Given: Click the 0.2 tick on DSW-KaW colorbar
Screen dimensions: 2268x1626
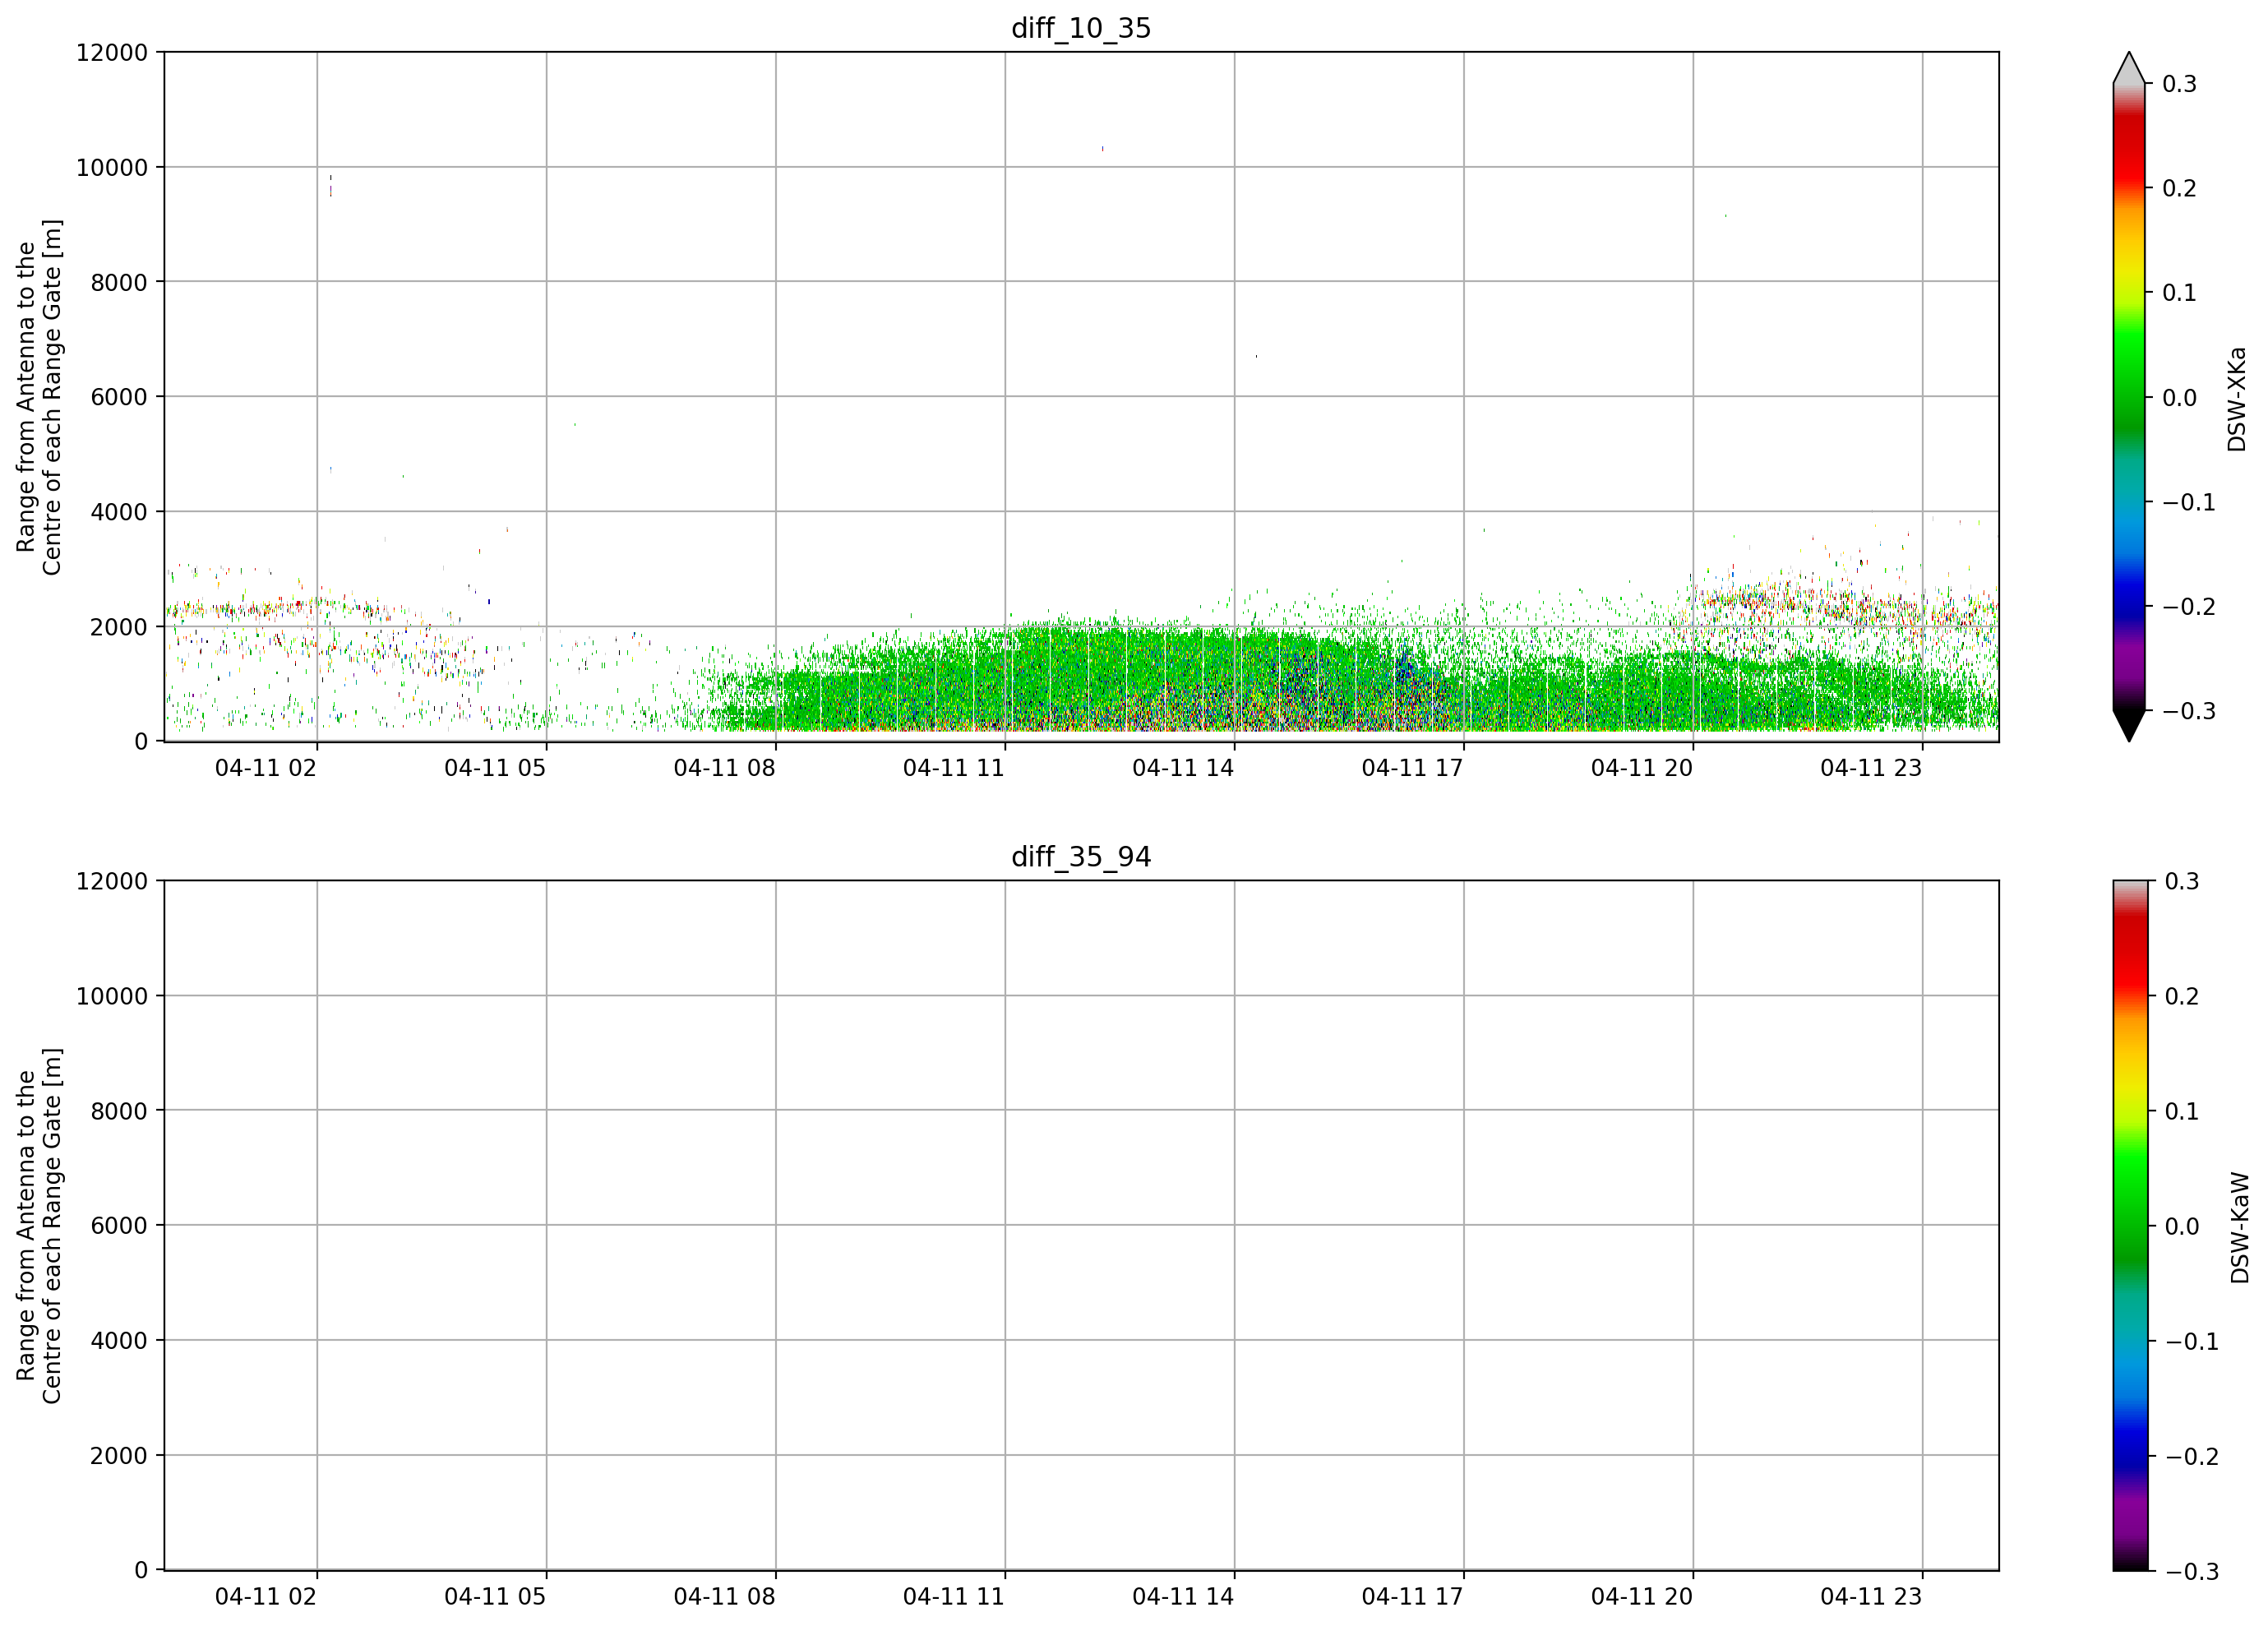Looking at the screenshot, I should pos(2181,996).
